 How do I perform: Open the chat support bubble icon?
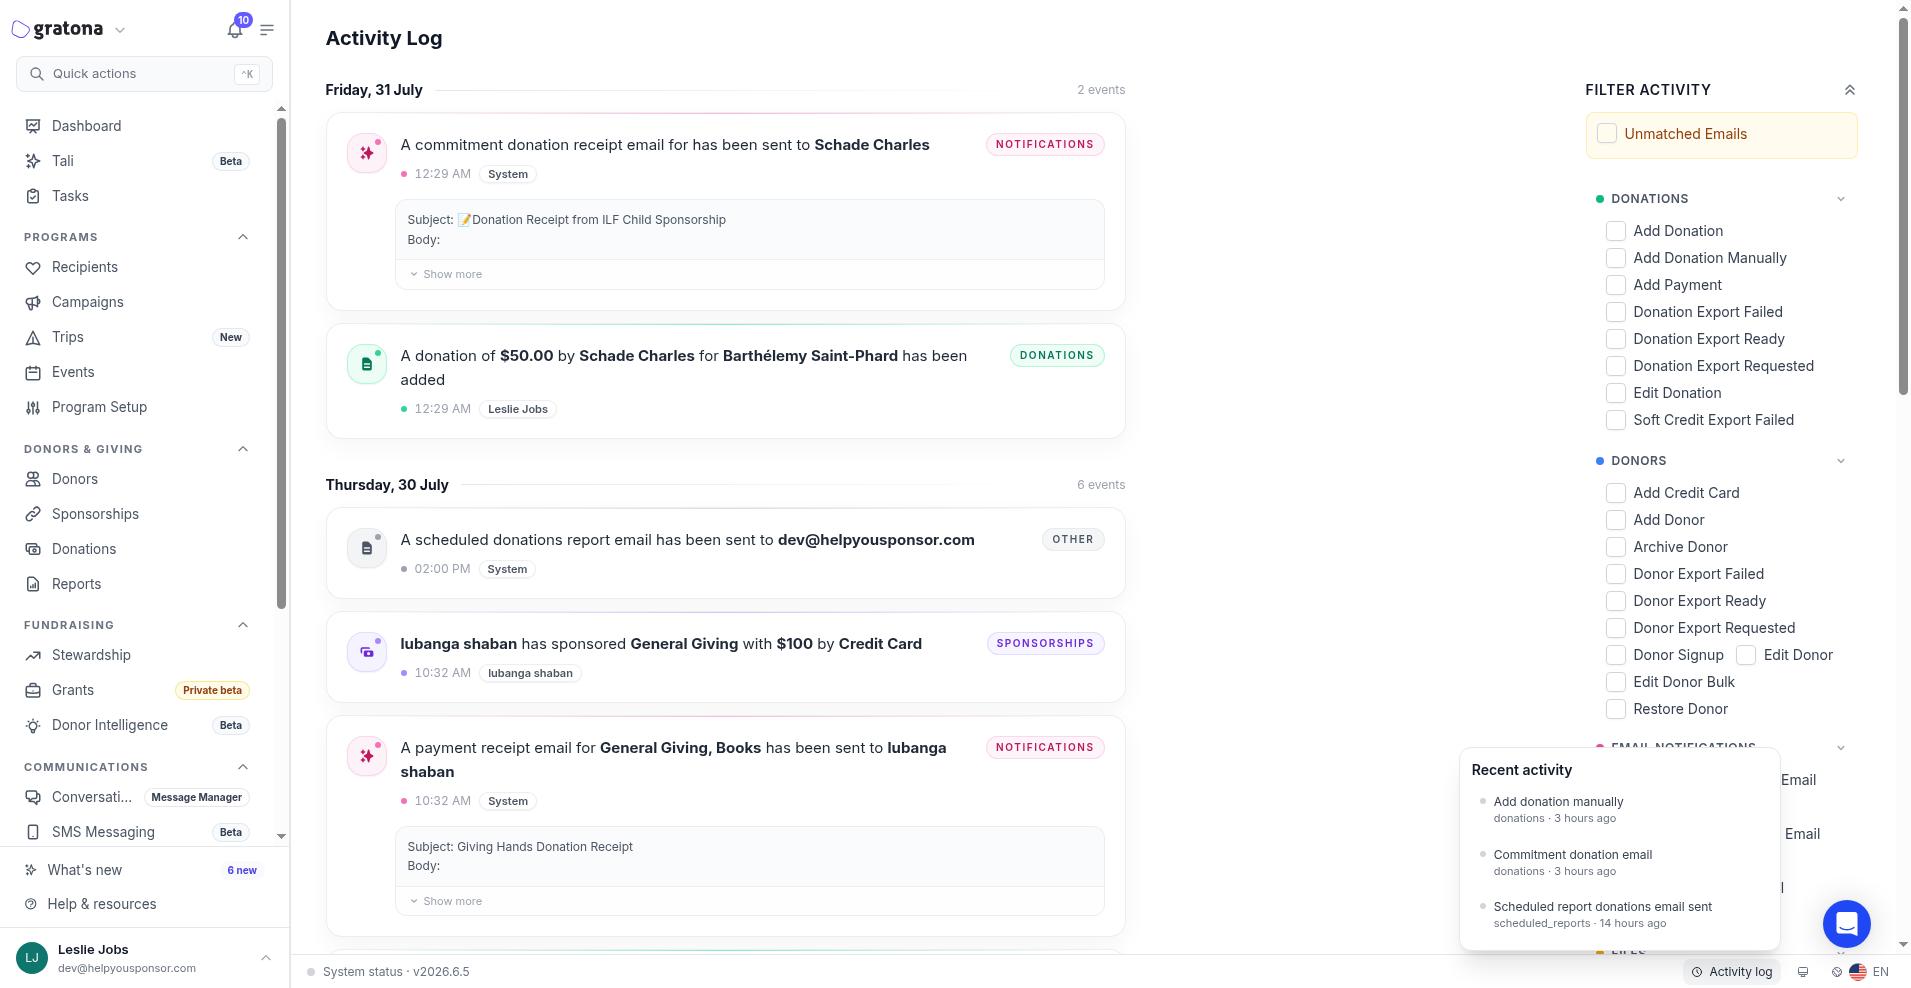pos(1846,923)
